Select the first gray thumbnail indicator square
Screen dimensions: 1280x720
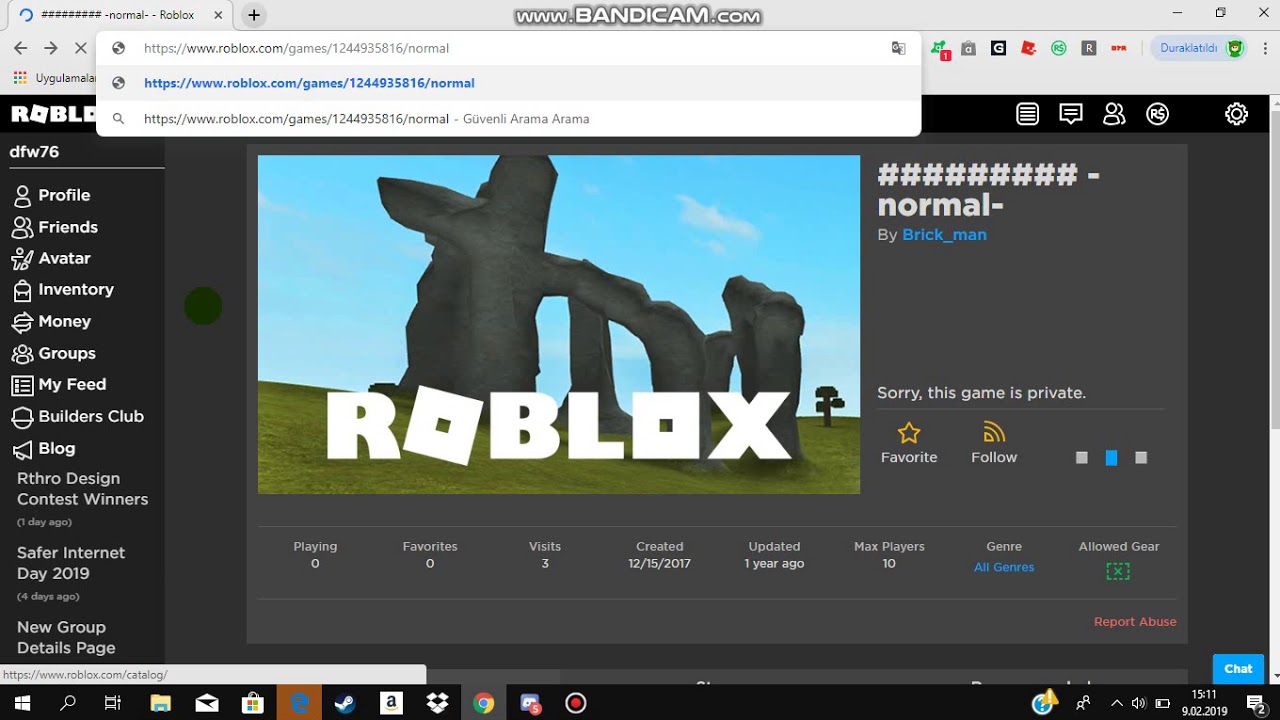1081,457
